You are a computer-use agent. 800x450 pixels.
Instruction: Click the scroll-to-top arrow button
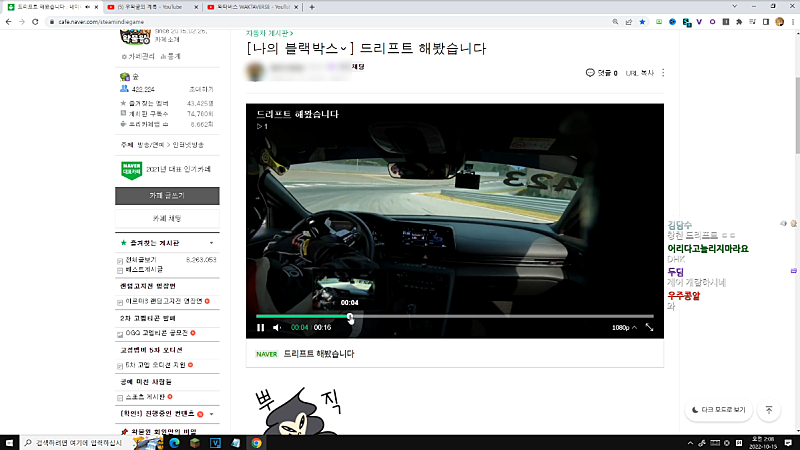769,410
